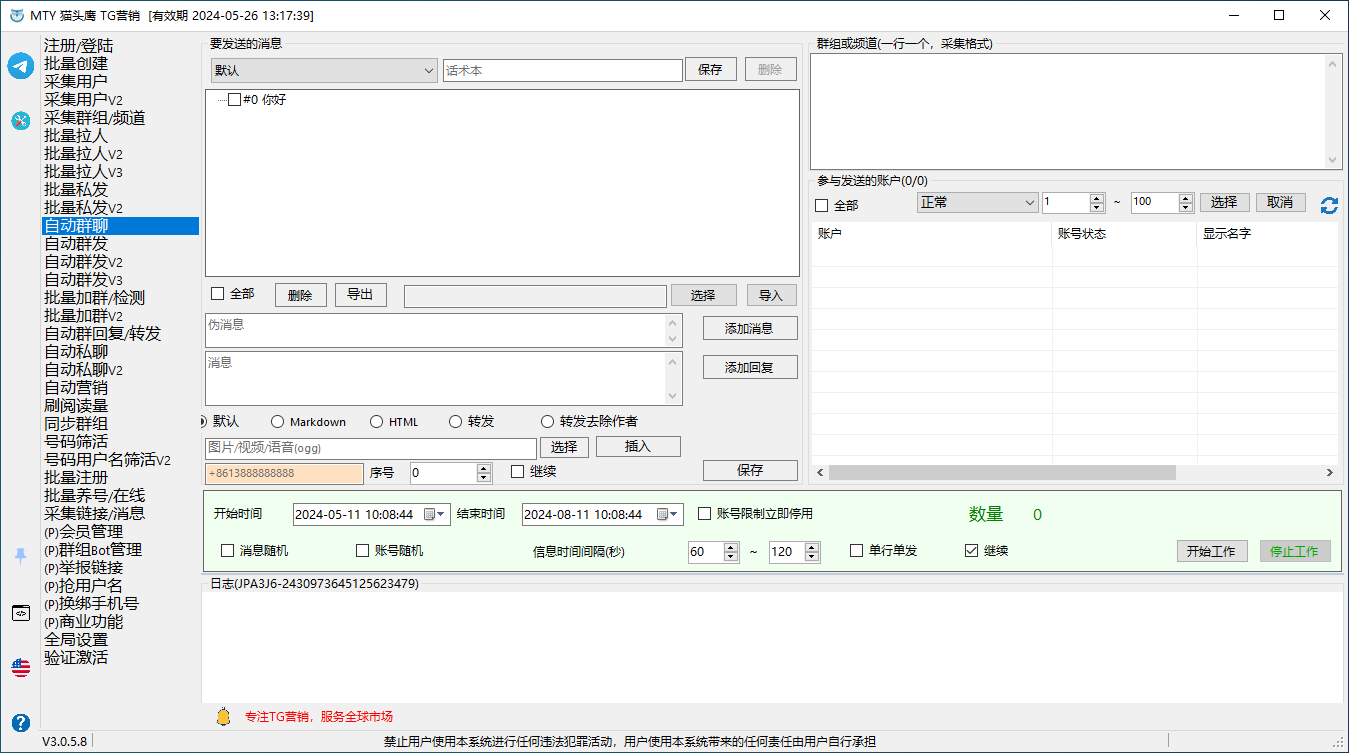Click the 添加消息 button
This screenshot has height=753, width=1349.
(x=749, y=329)
